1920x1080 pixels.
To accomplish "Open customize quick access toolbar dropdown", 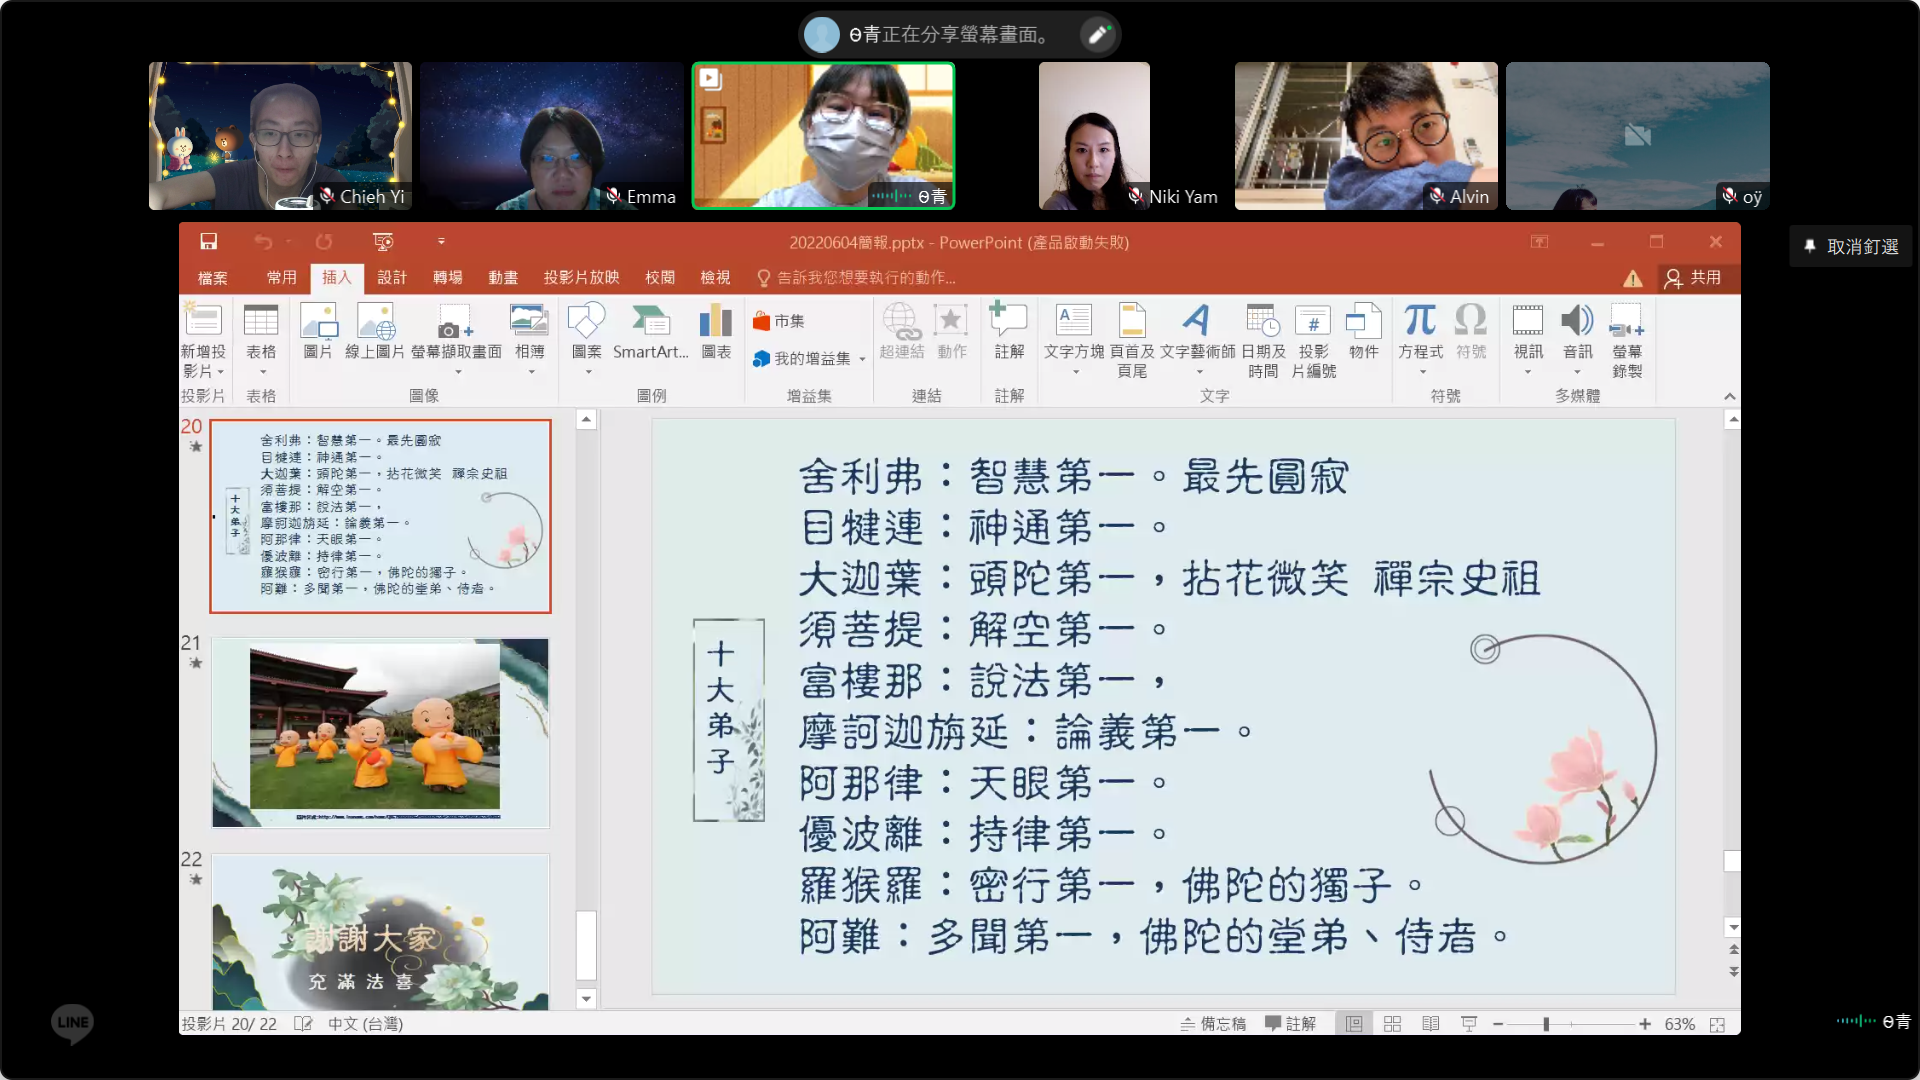I will pyautogui.click(x=441, y=241).
